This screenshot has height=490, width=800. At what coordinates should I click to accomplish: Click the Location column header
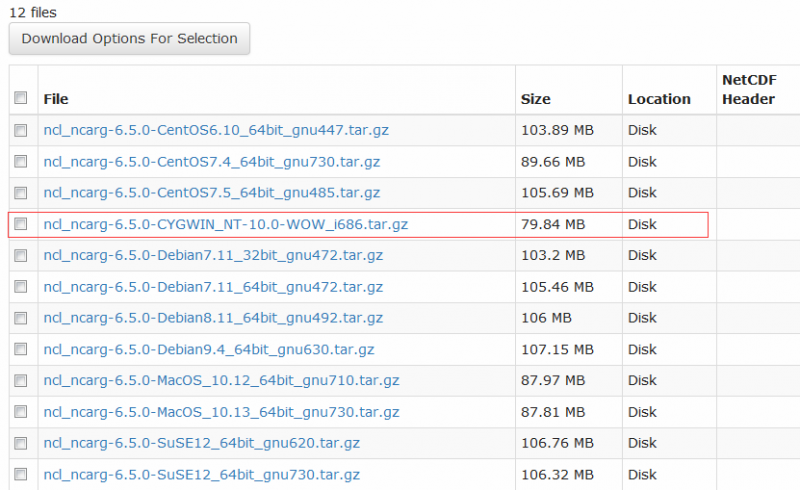pyautogui.click(x=659, y=99)
